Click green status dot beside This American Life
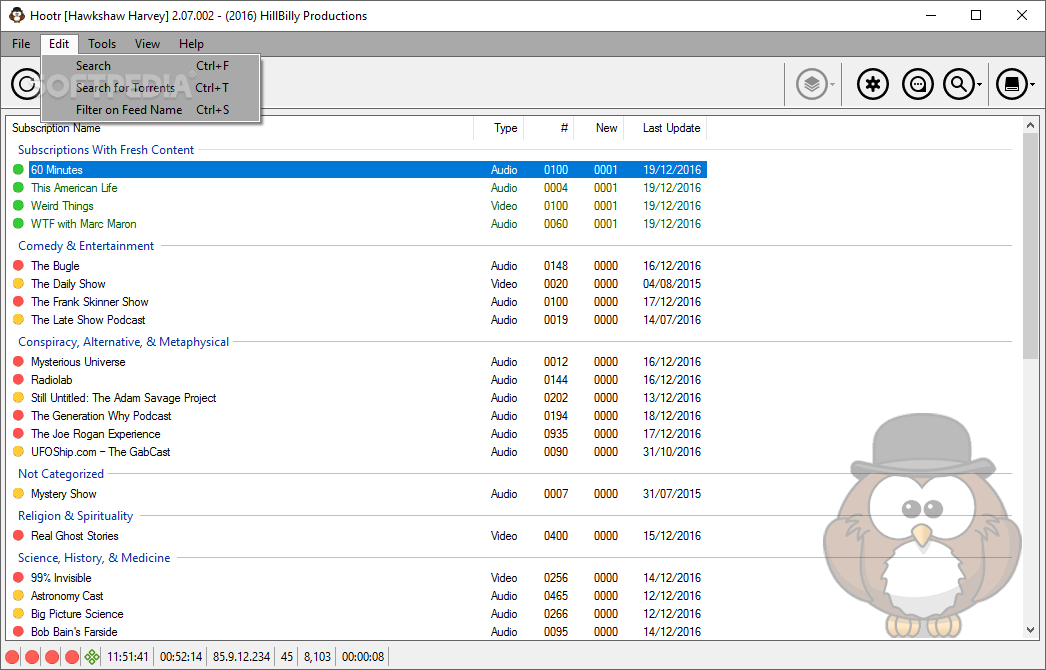Viewport: 1046px width, 670px height. [18, 188]
